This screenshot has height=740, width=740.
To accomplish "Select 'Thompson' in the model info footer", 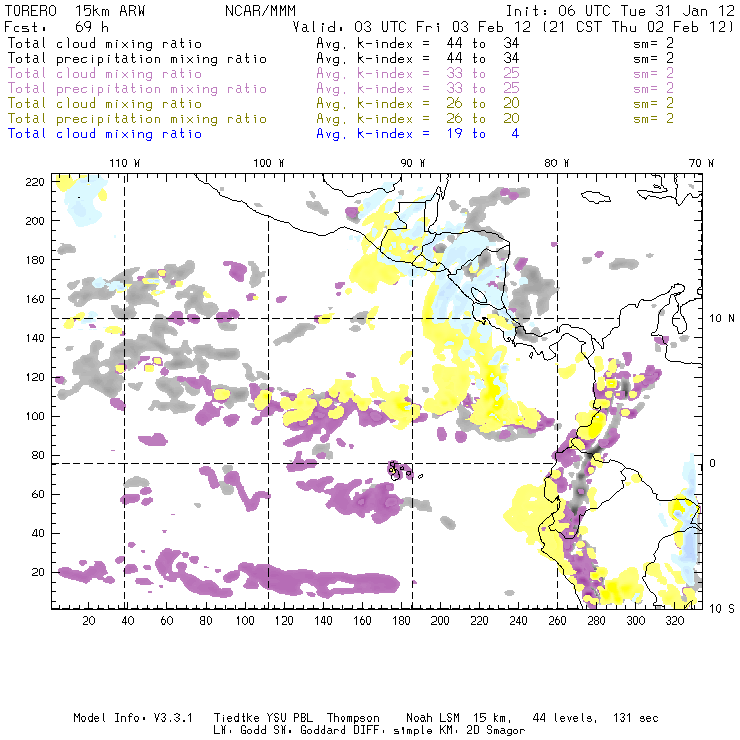I will pyautogui.click(x=353, y=718).
